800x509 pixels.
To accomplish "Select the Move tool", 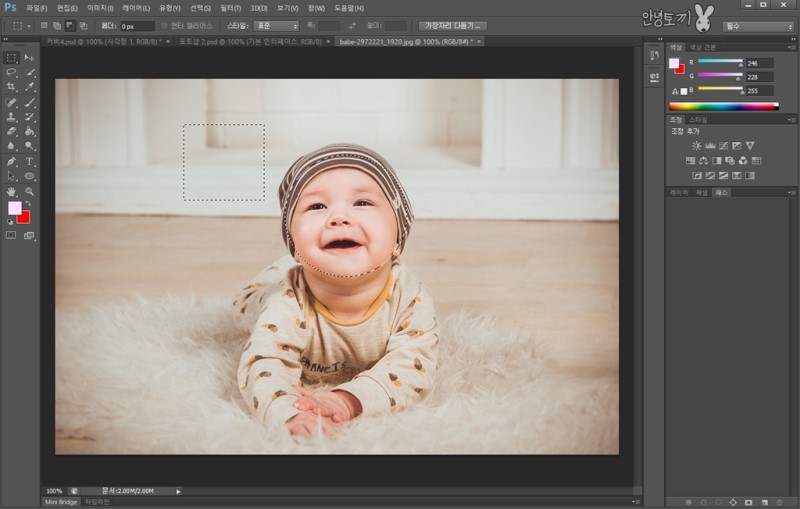I will click(x=29, y=57).
